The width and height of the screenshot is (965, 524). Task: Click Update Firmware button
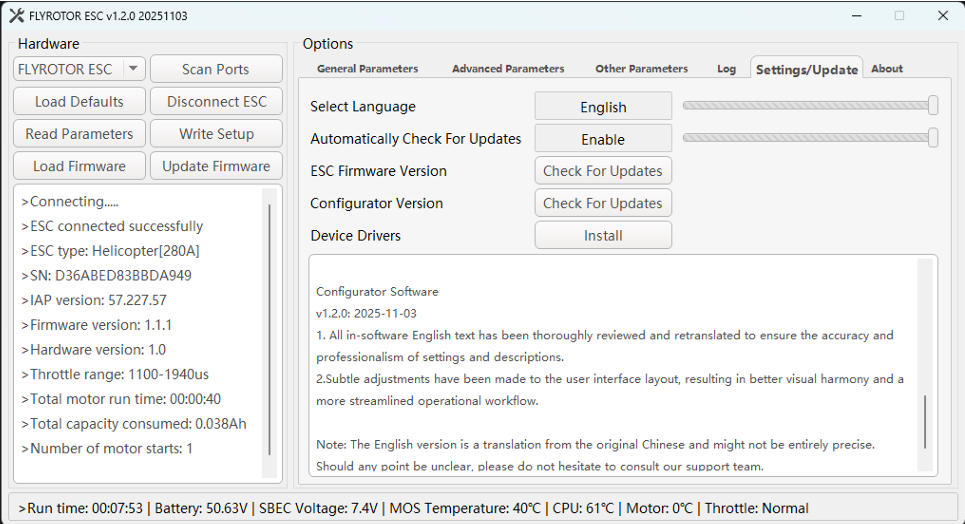[216, 166]
